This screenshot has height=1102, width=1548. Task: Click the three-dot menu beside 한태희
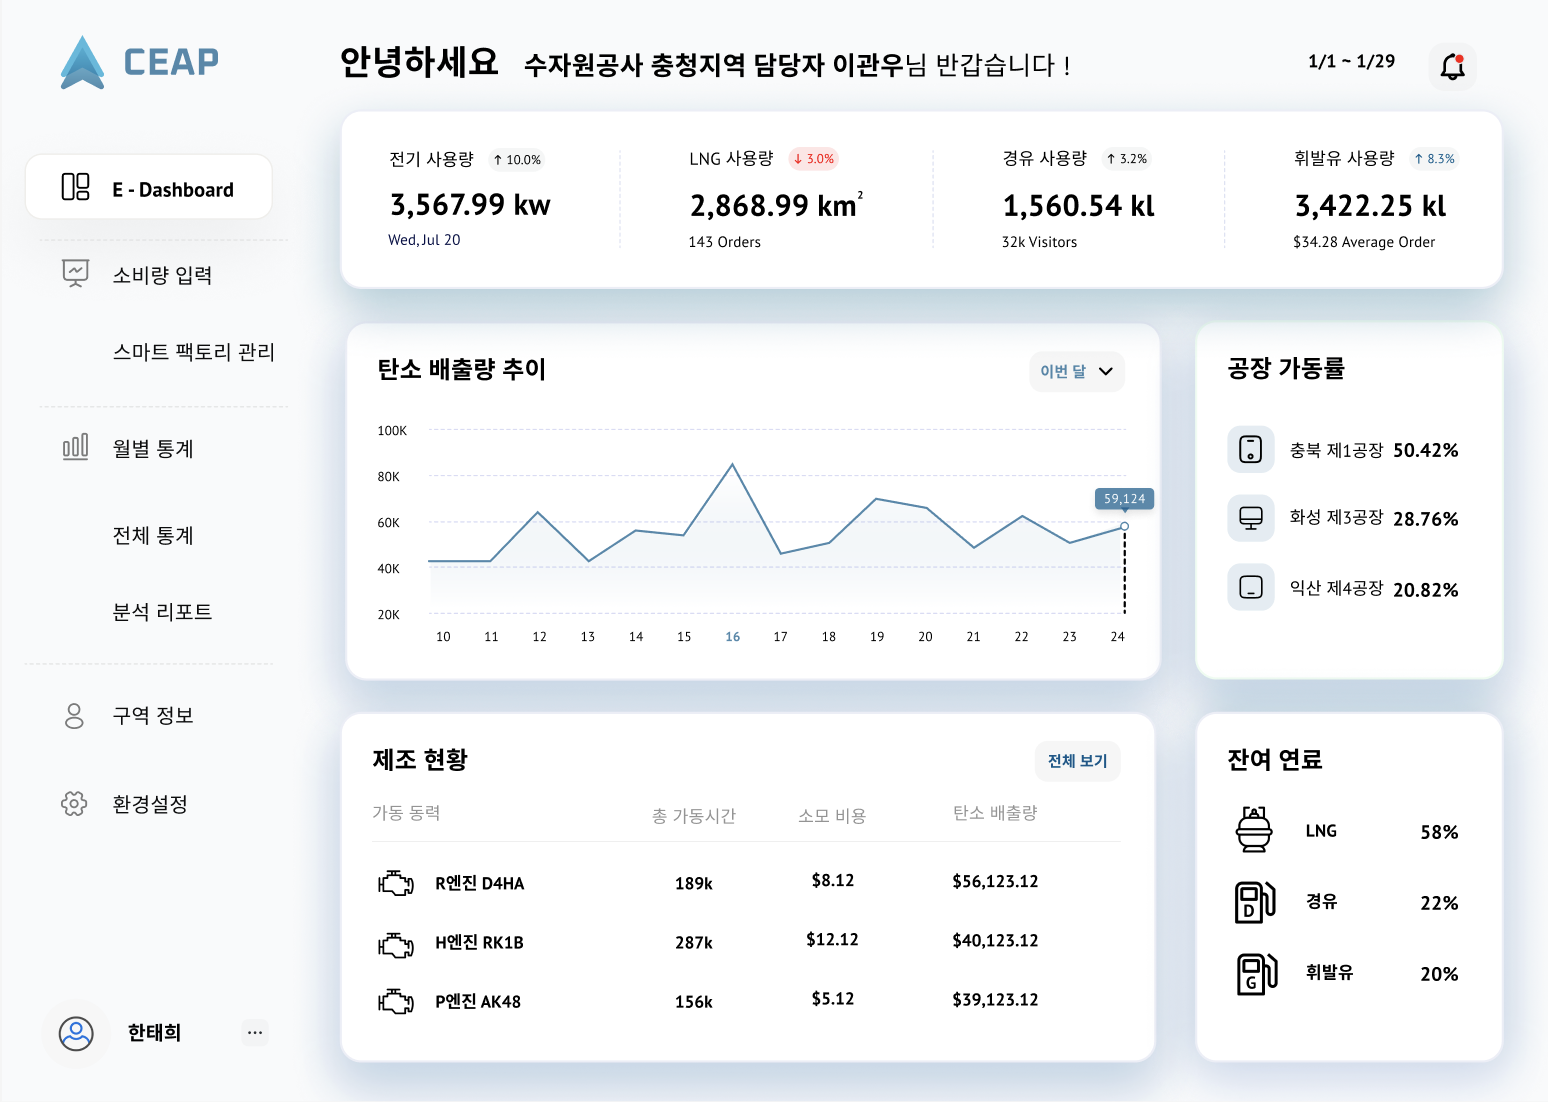(x=255, y=1032)
